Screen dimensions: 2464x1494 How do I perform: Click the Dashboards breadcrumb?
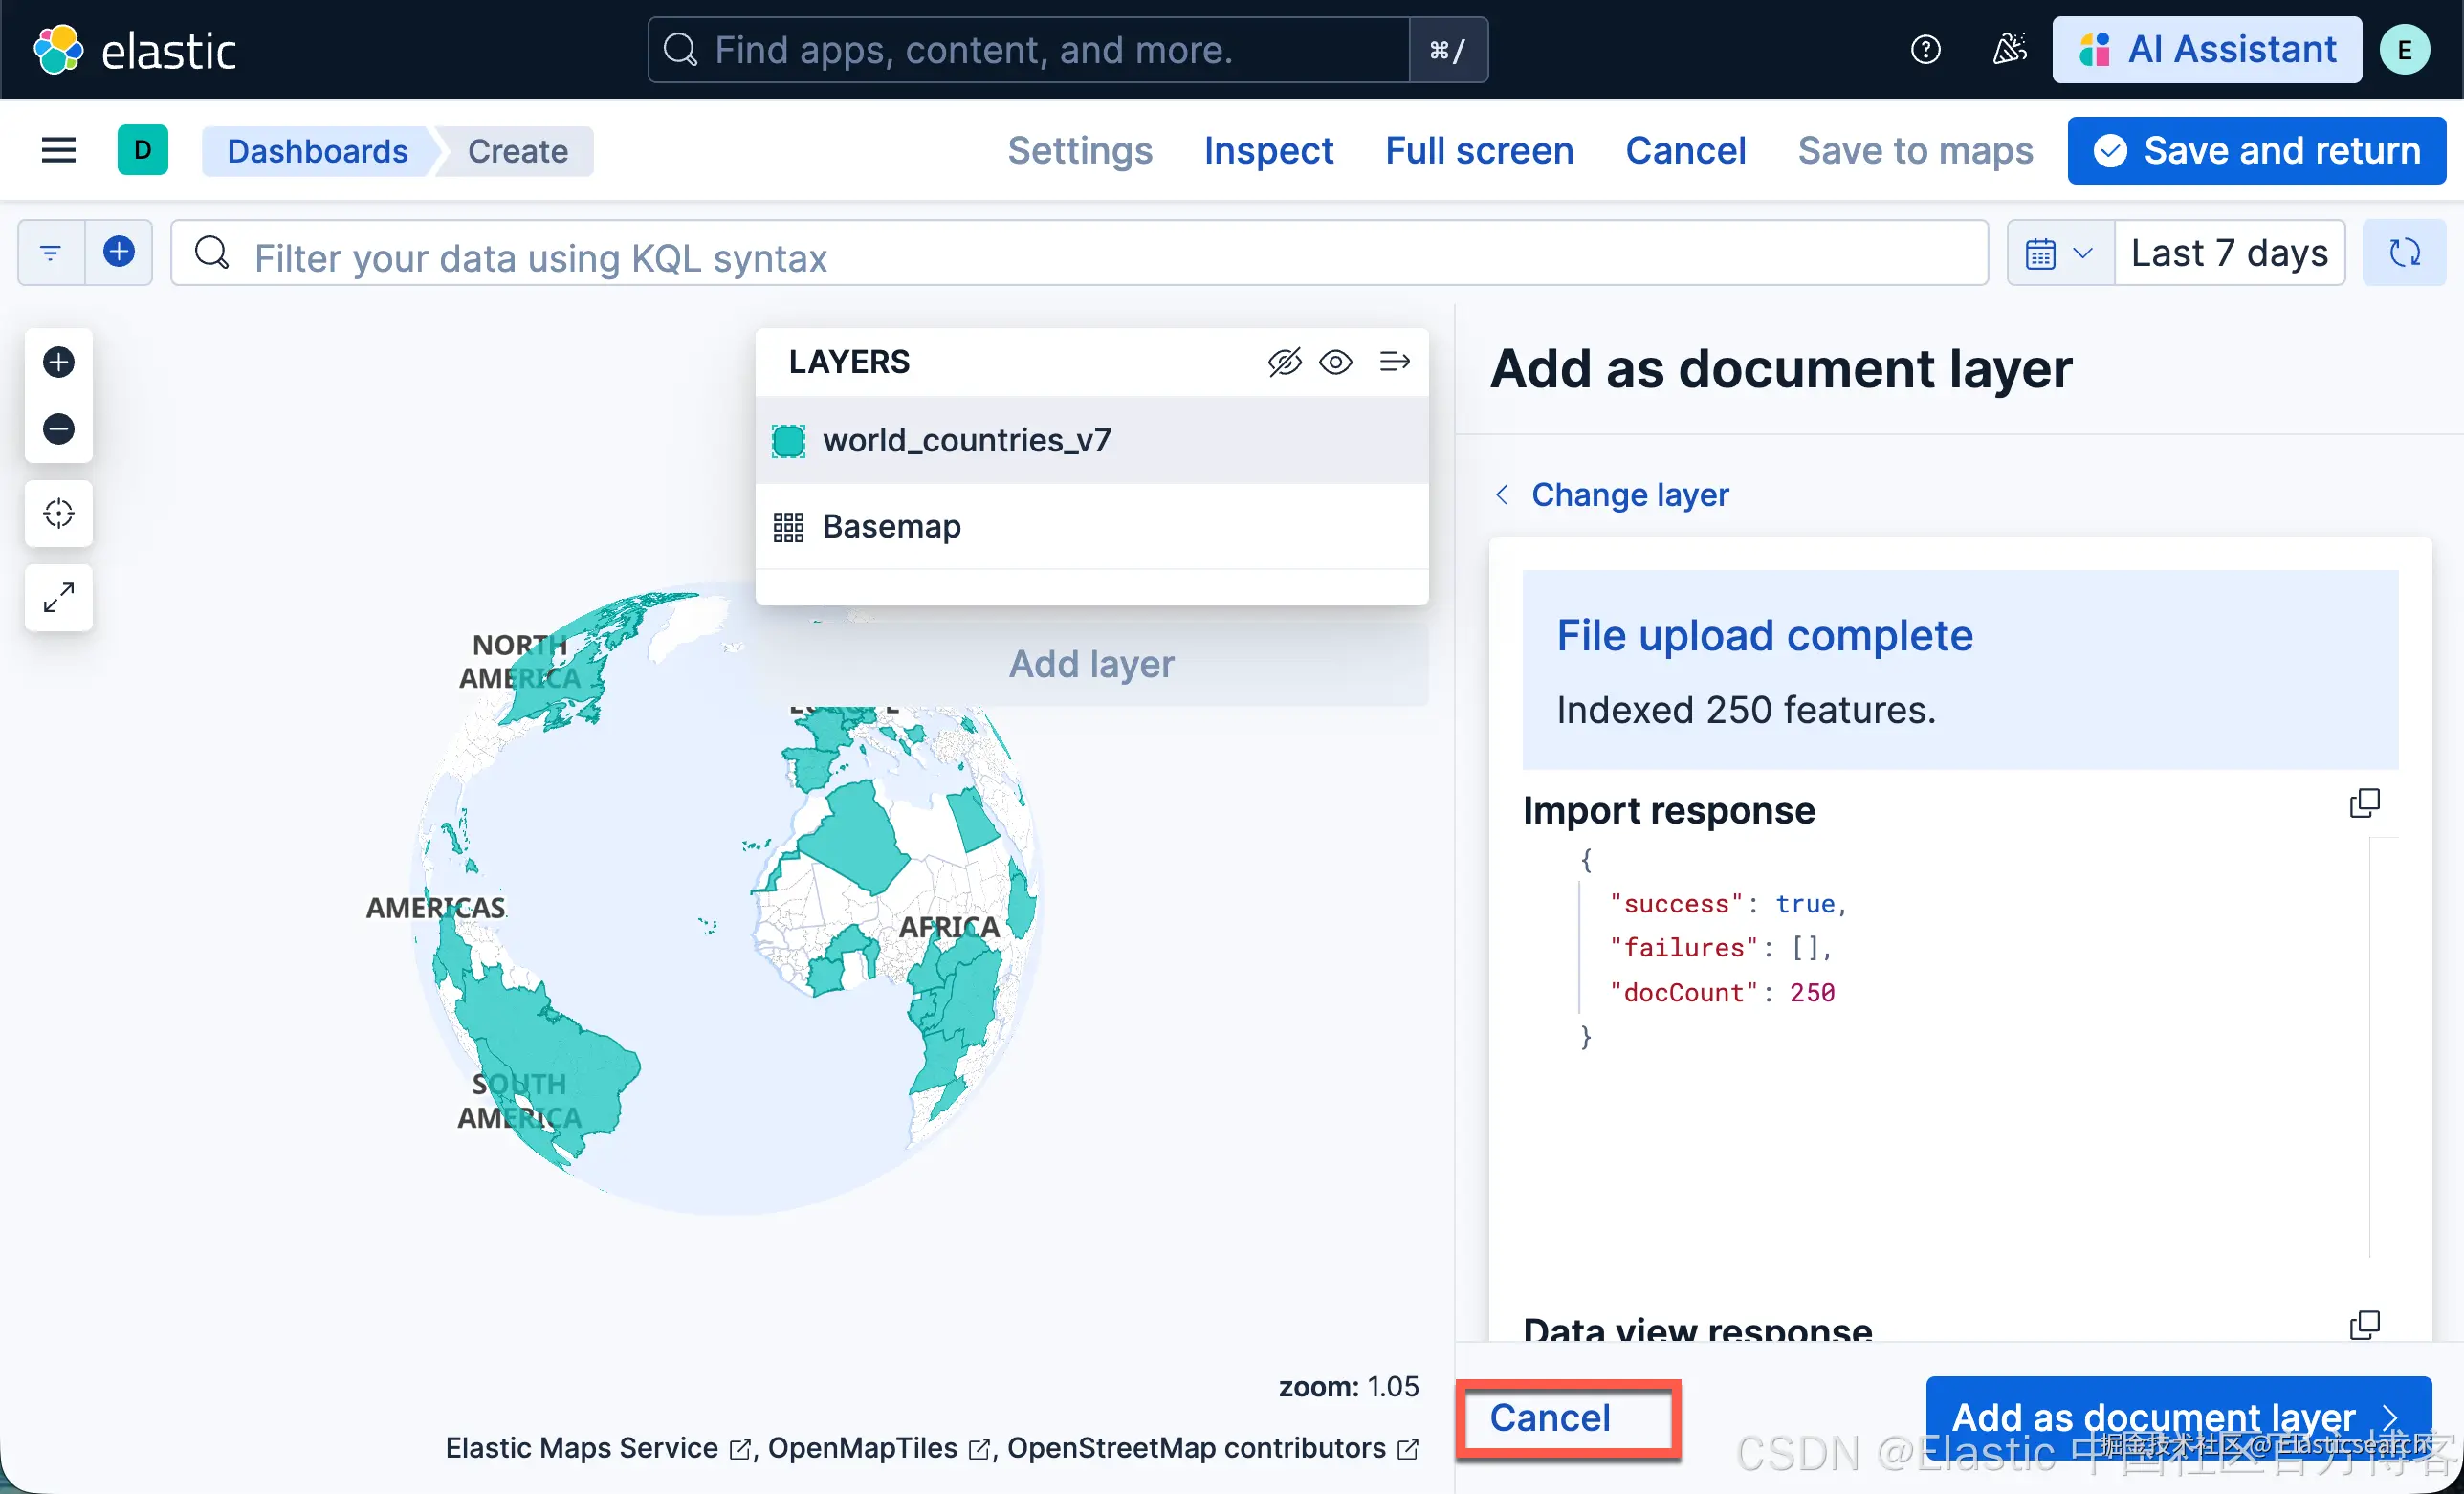pyautogui.click(x=317, y=151)
